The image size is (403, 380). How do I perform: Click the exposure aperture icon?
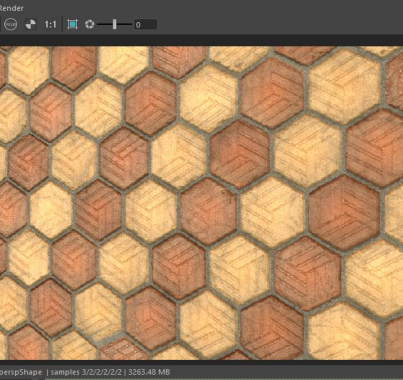point(89,24)
